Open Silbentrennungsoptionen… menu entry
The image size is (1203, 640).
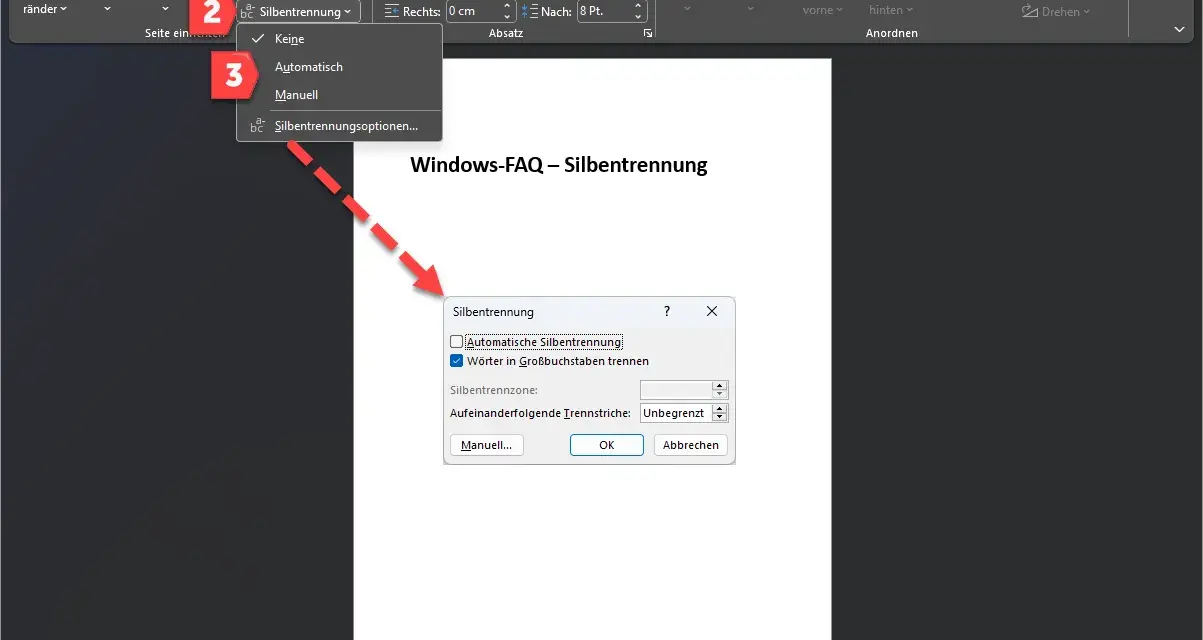339,126
